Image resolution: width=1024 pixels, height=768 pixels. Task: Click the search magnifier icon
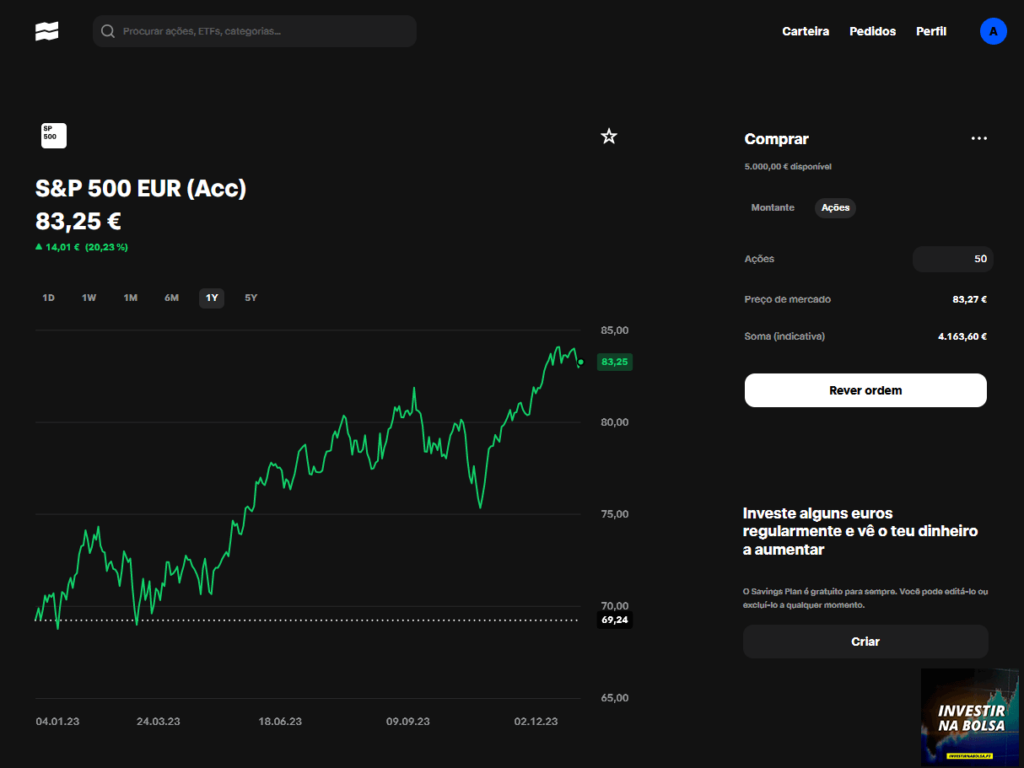point(108,31)
